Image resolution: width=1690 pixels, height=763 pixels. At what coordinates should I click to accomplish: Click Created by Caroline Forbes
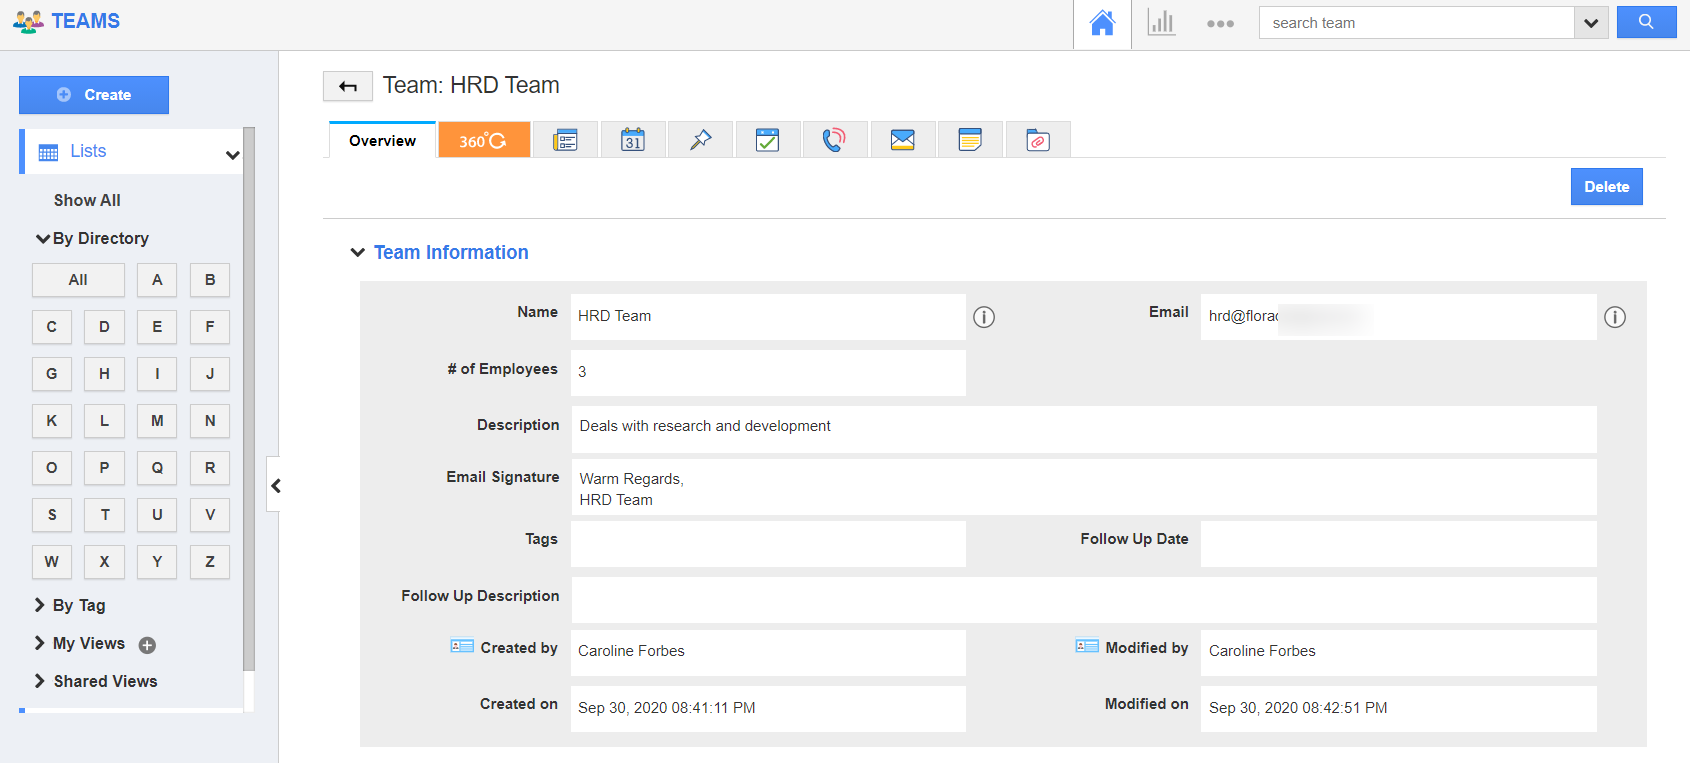click(768, 652)
